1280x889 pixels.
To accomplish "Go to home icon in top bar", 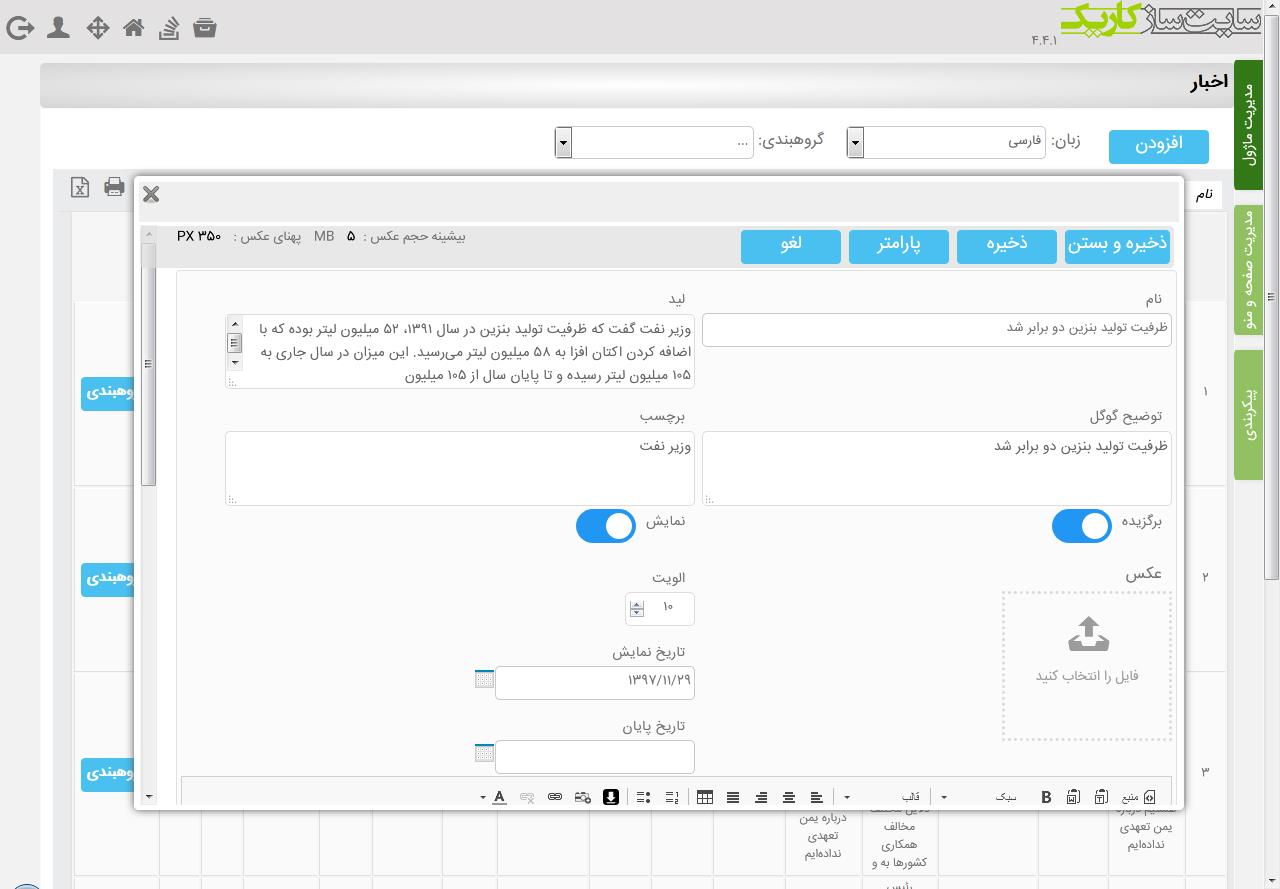I will point(134,28).
